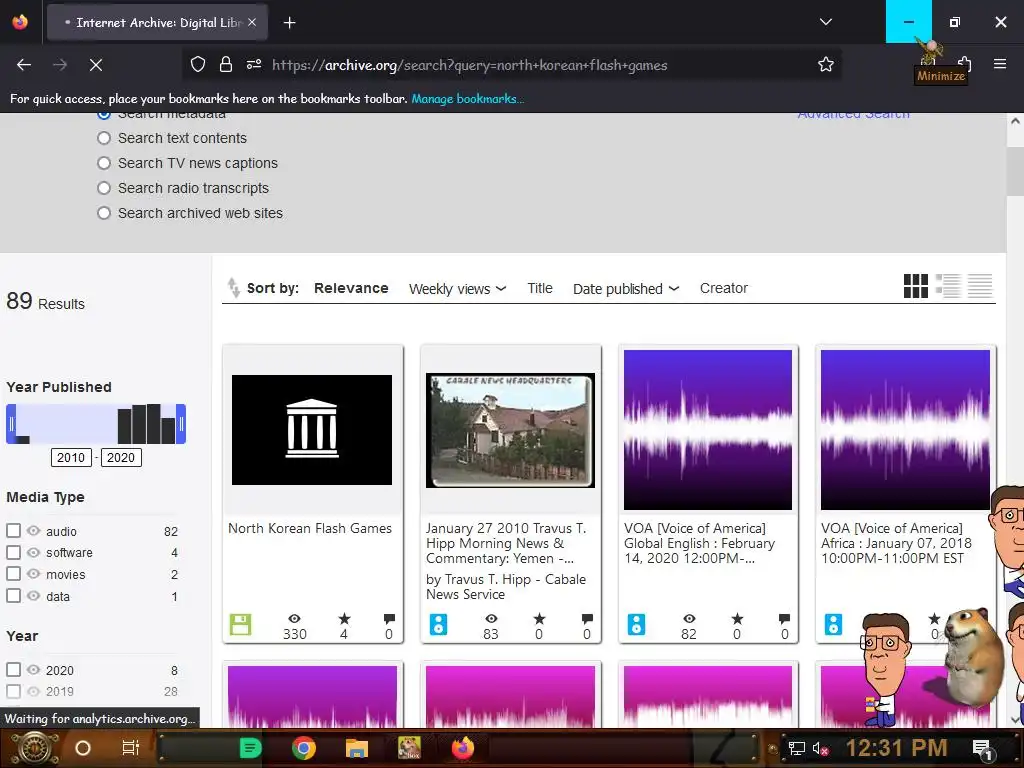1024x768 pixels.
Task: Open extensions puzzle icon in toolbar
Action: point(965,63)
